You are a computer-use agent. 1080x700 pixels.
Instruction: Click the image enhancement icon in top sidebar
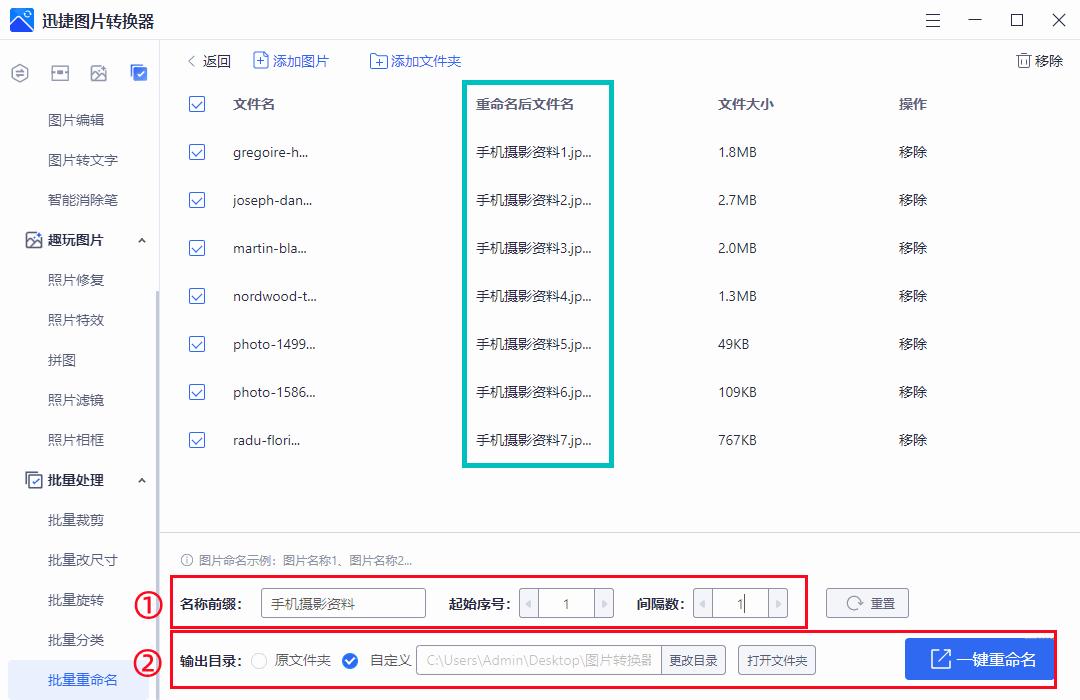point(99,72)
